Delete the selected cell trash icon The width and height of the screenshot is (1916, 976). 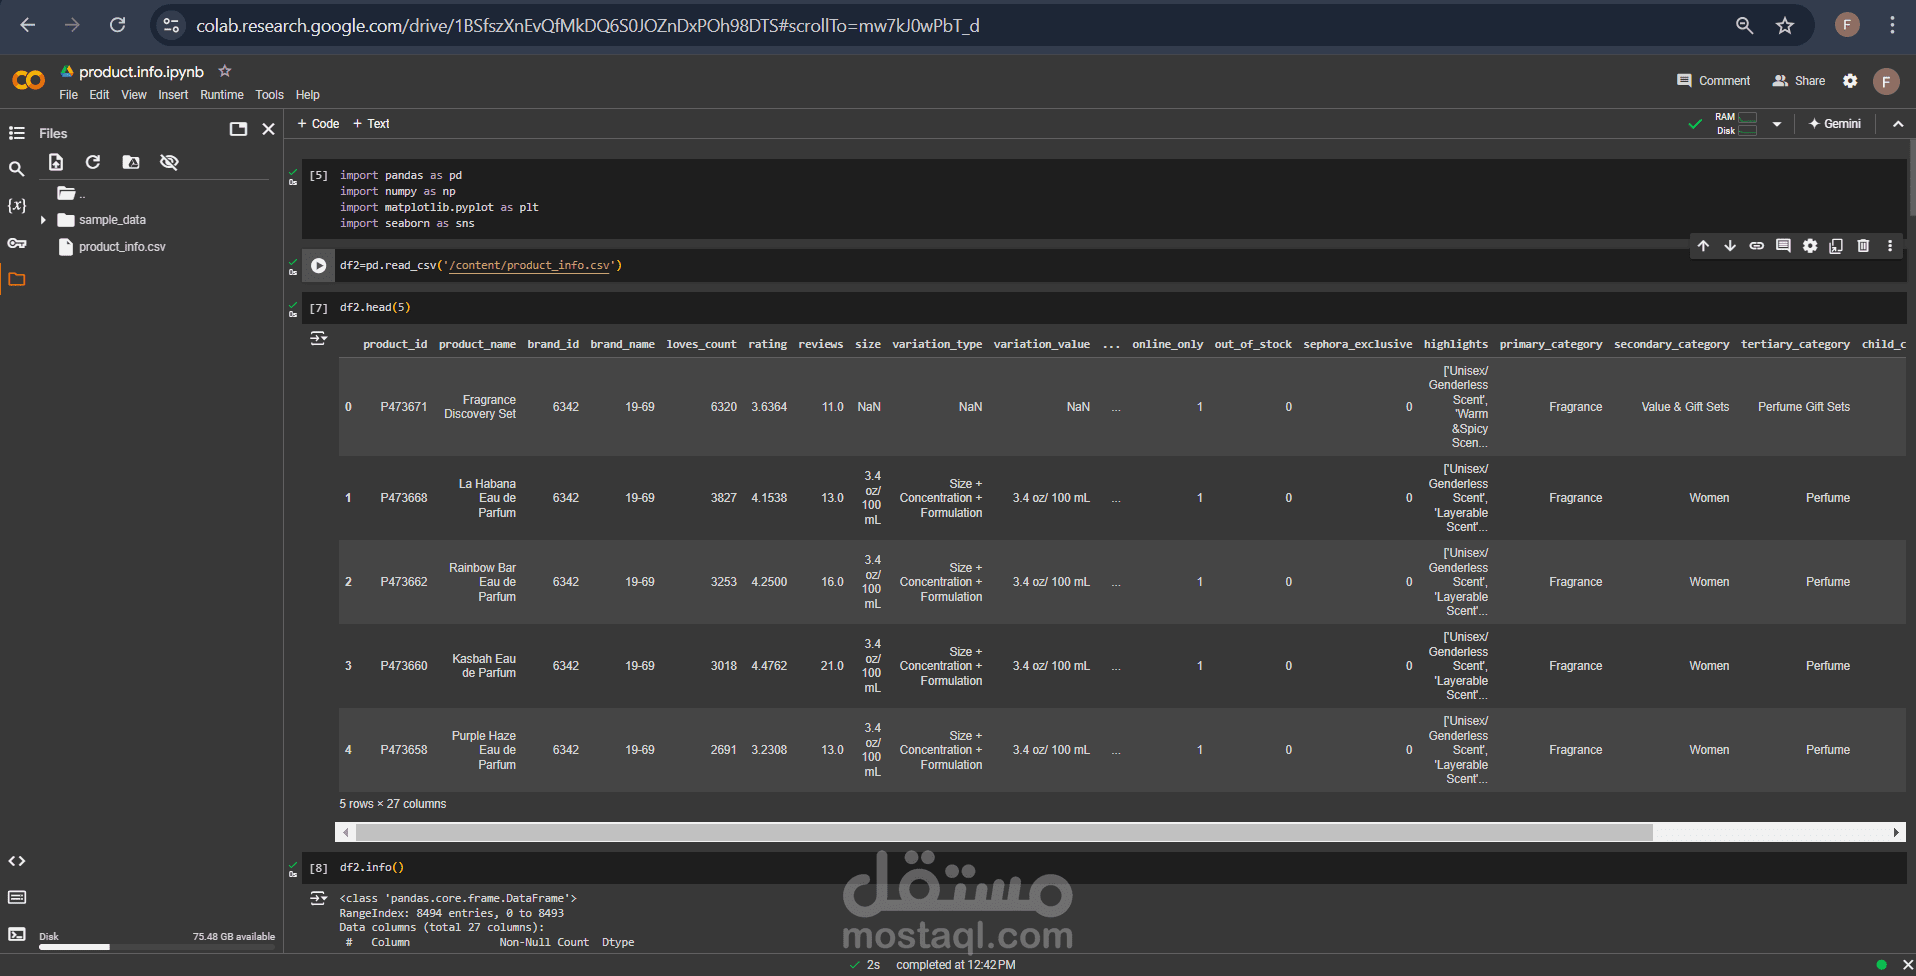point(1863,246)
